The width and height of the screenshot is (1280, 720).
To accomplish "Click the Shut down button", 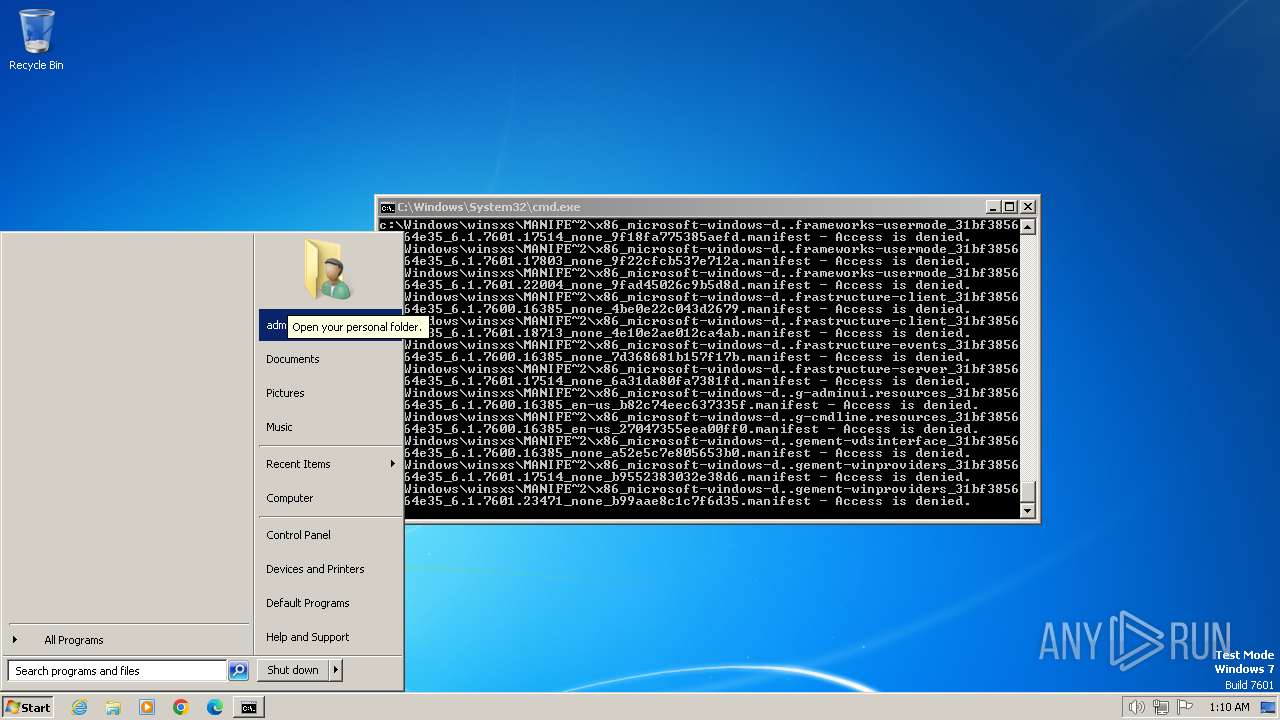I will pyautogui.click(x=293, y=670).
